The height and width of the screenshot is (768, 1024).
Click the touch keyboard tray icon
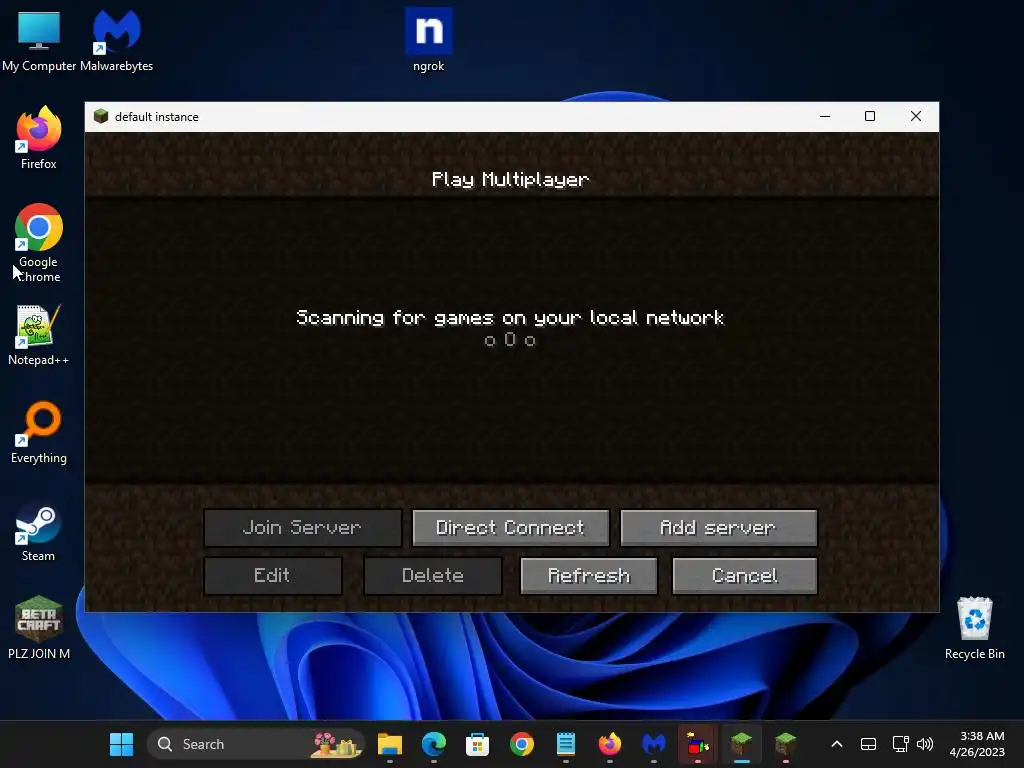(868, 744)
